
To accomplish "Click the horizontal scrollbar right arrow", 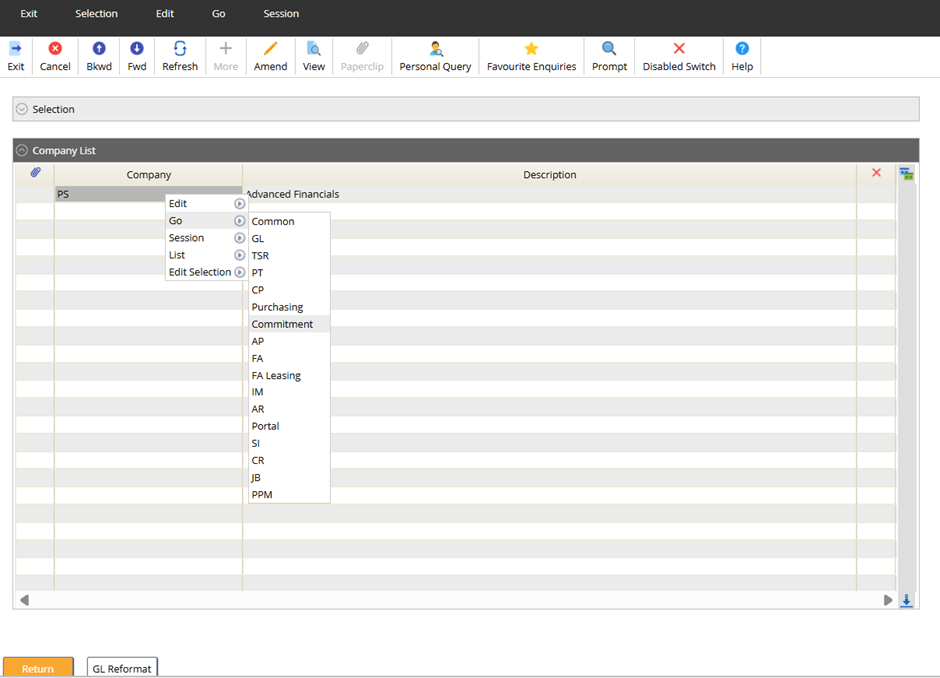I will click(x=887, y=600).
